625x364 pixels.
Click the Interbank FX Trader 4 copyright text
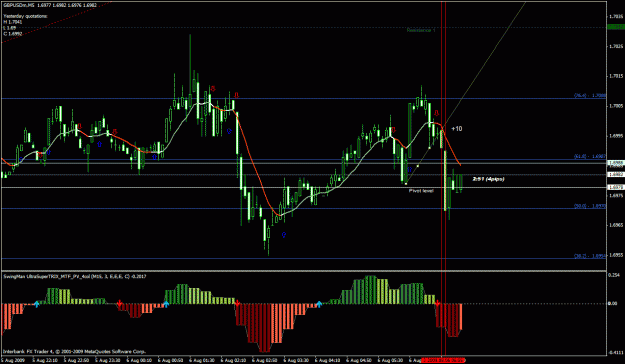75,352
